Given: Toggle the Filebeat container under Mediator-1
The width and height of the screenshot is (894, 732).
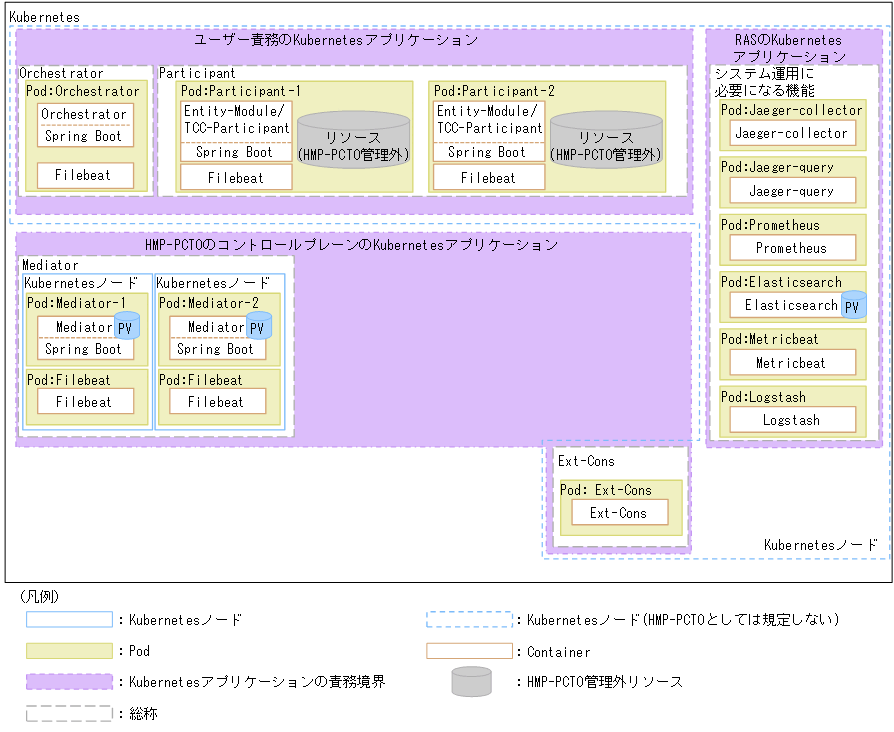Looking at the screenshot, I should [x=85, y=401].
